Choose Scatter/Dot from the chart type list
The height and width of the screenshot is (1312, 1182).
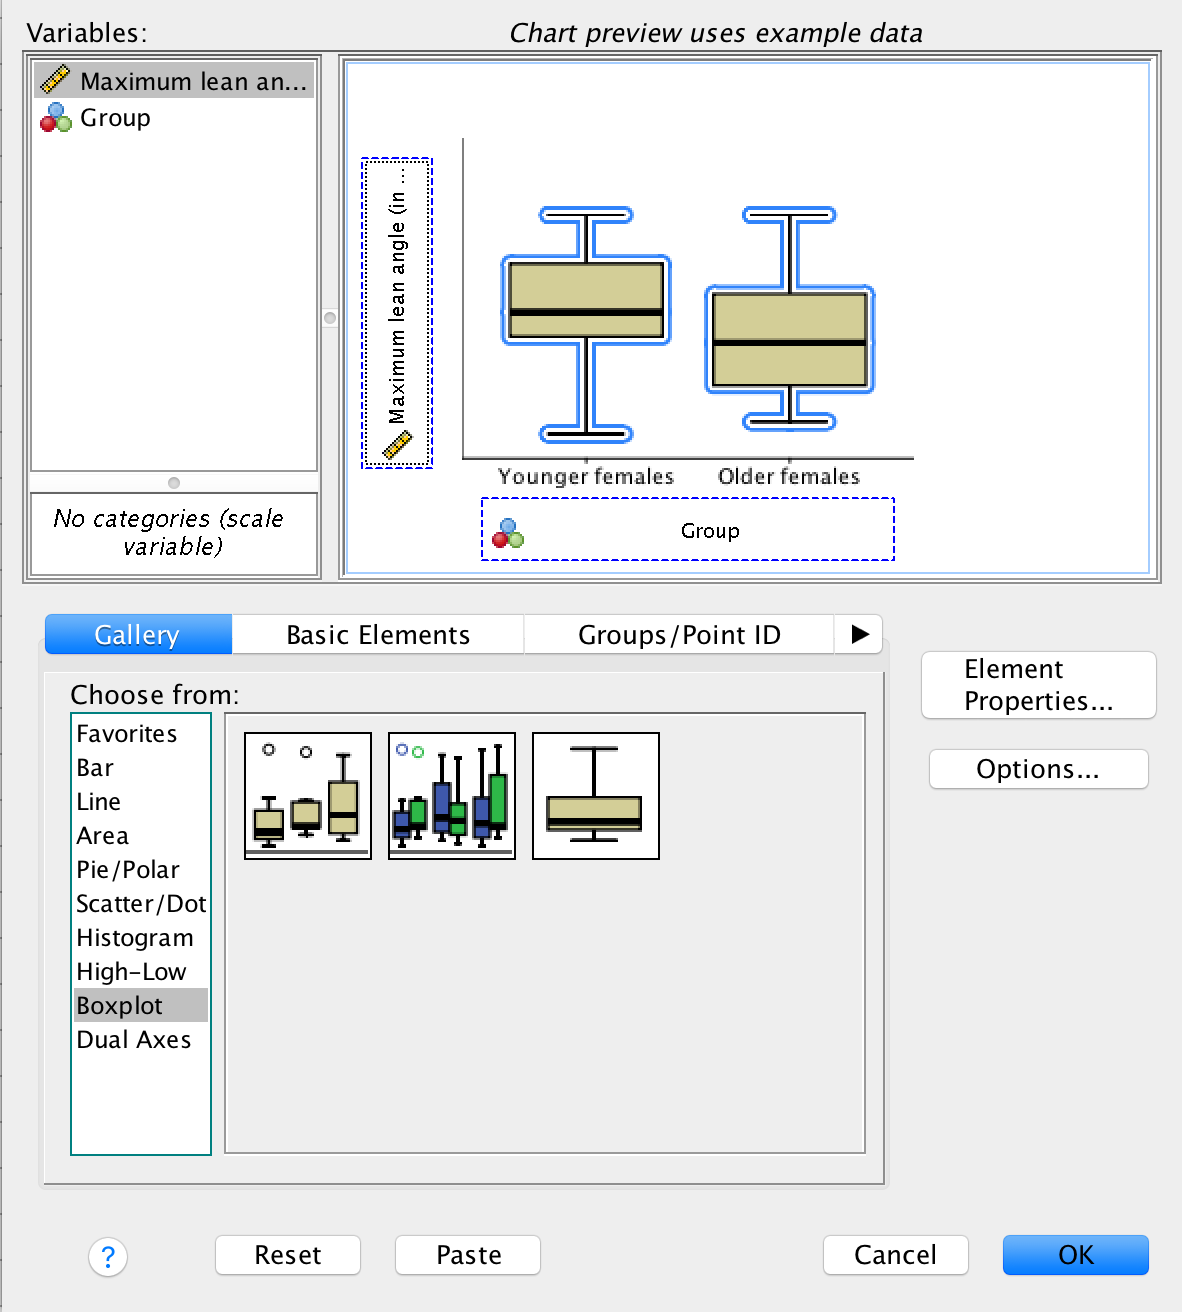click(x=141, y=903)
